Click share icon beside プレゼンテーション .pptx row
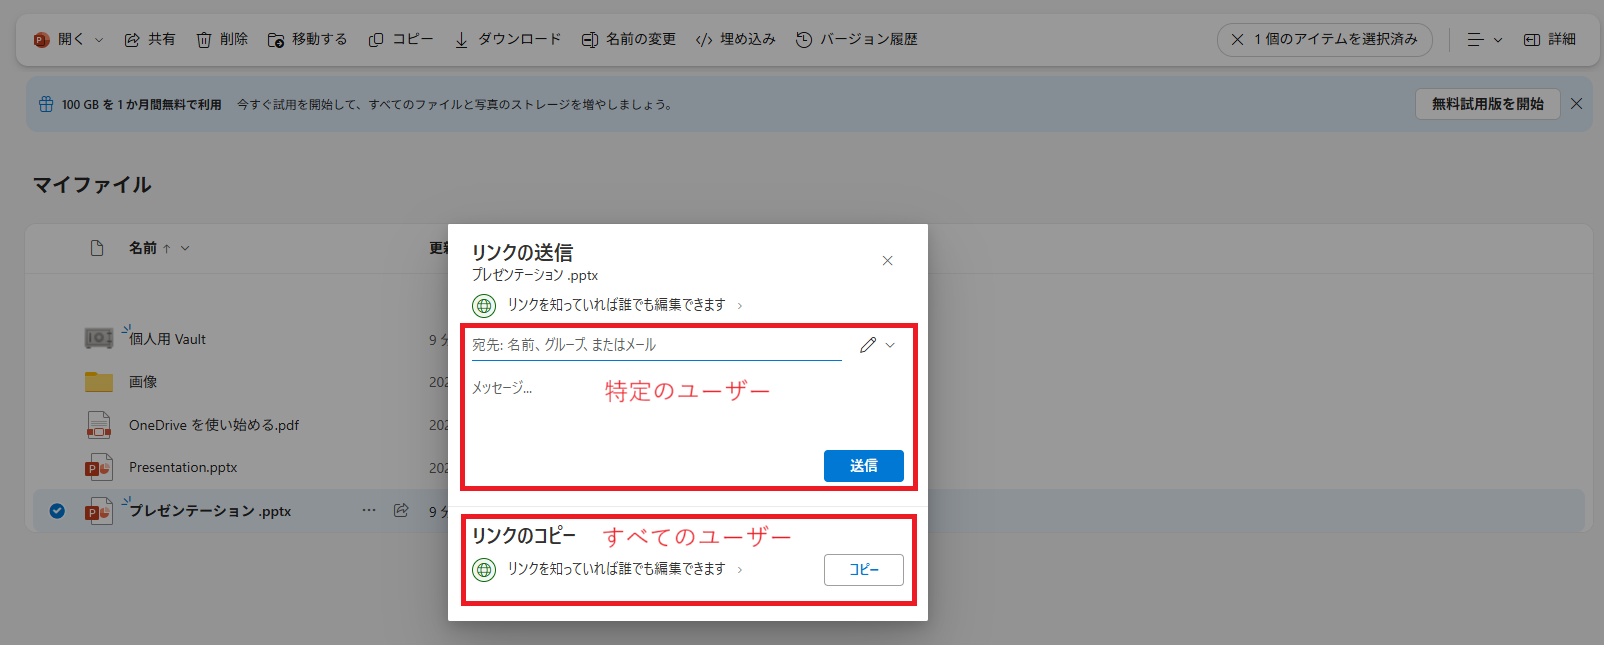Screen dimensions: 1604x645 point(401,510)
